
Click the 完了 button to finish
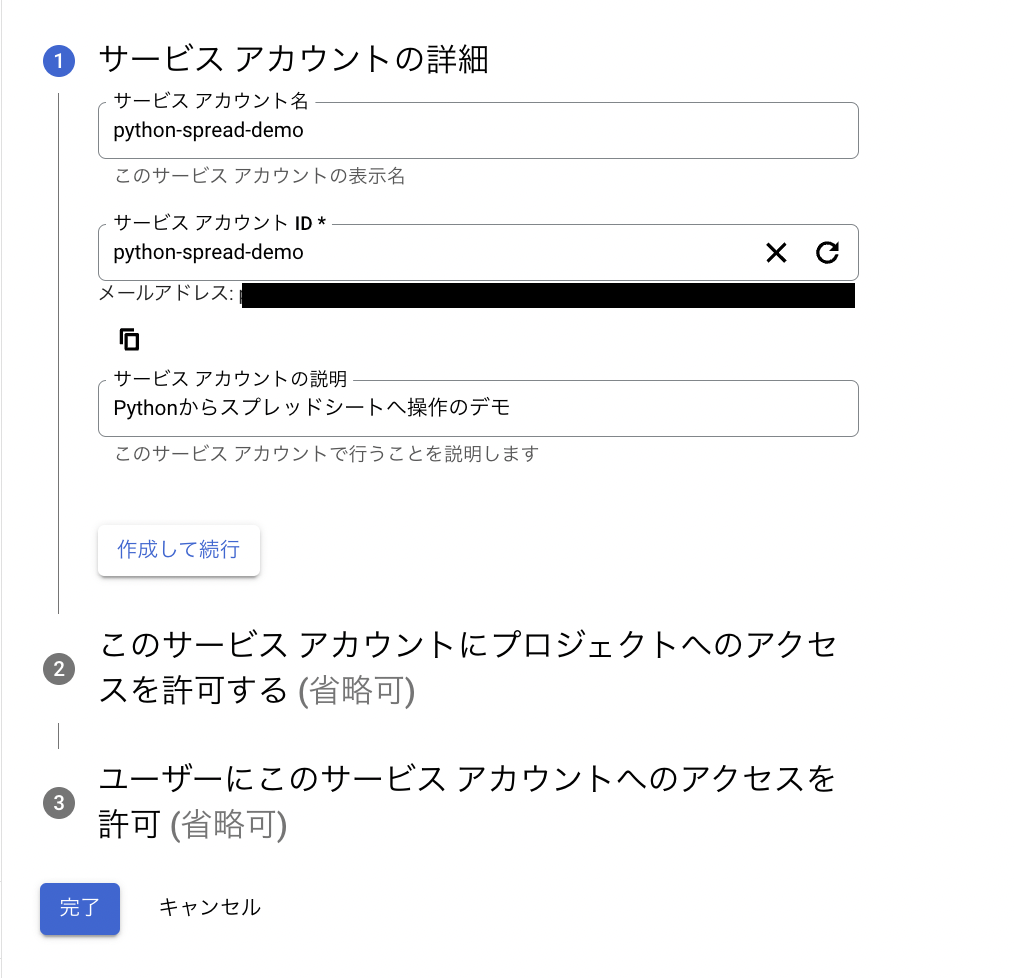79,908
